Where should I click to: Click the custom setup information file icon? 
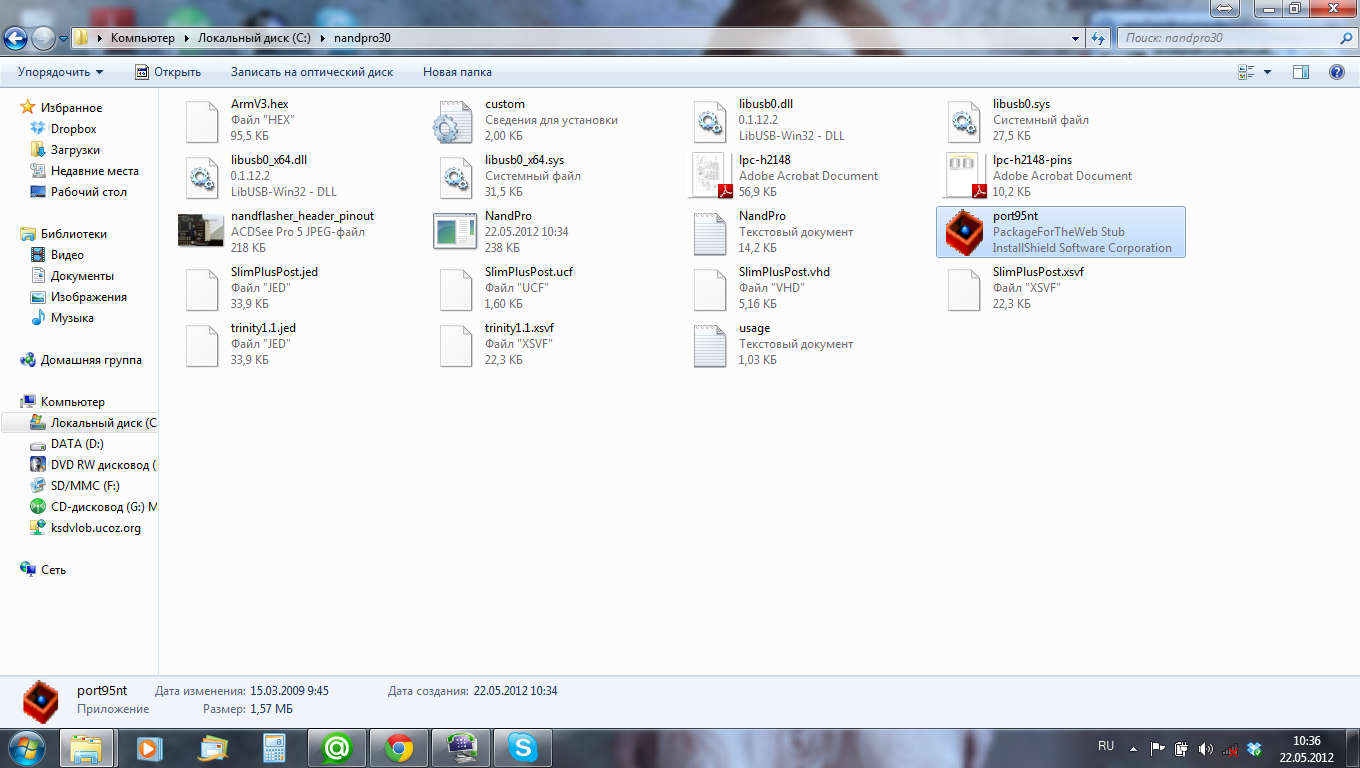pos(455,120)
